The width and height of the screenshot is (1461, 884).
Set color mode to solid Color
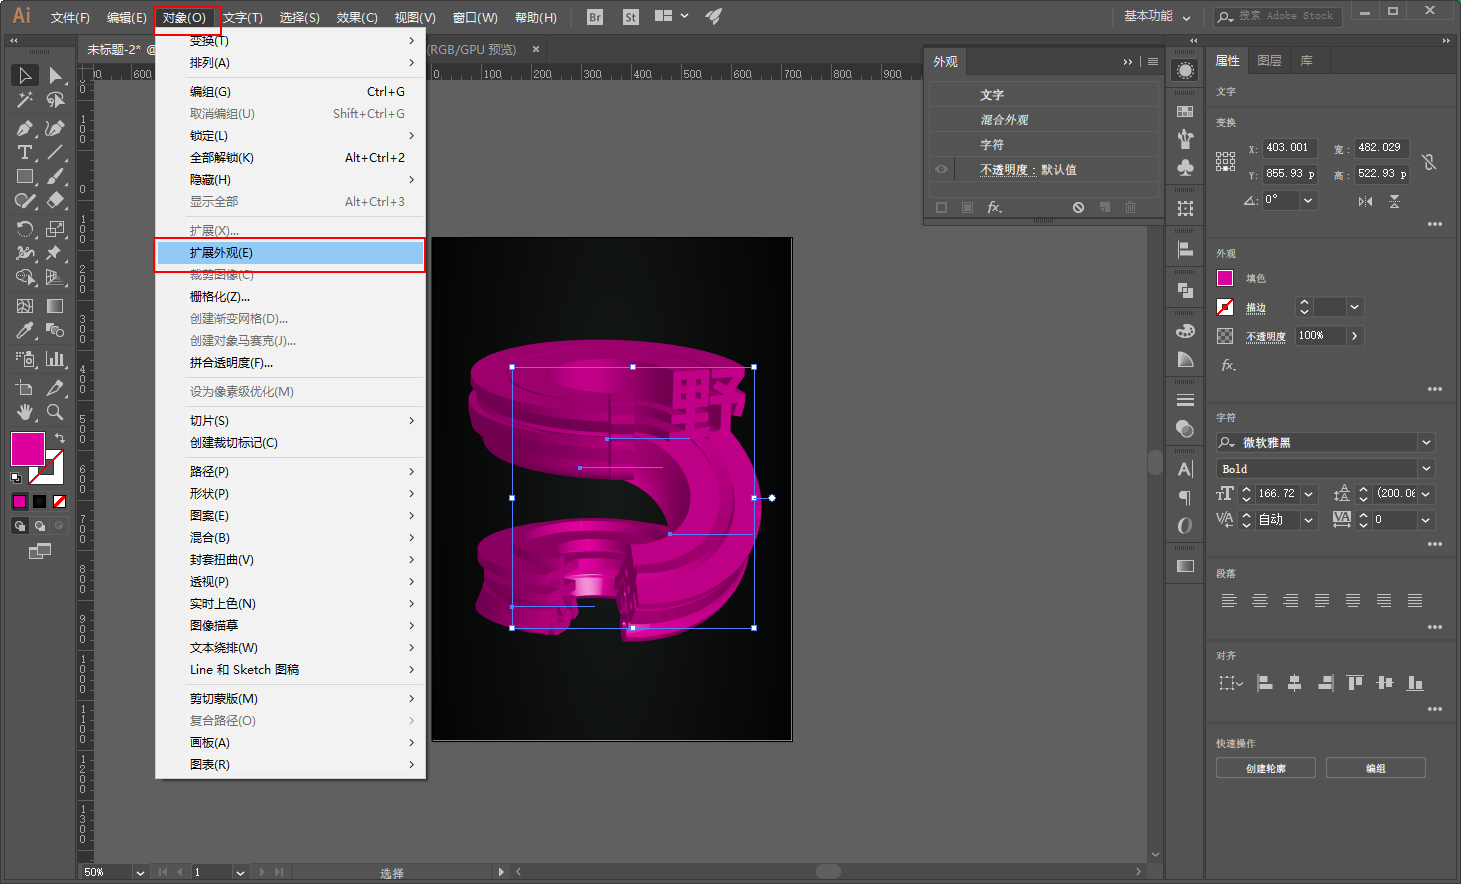click(x=20, y=501)
